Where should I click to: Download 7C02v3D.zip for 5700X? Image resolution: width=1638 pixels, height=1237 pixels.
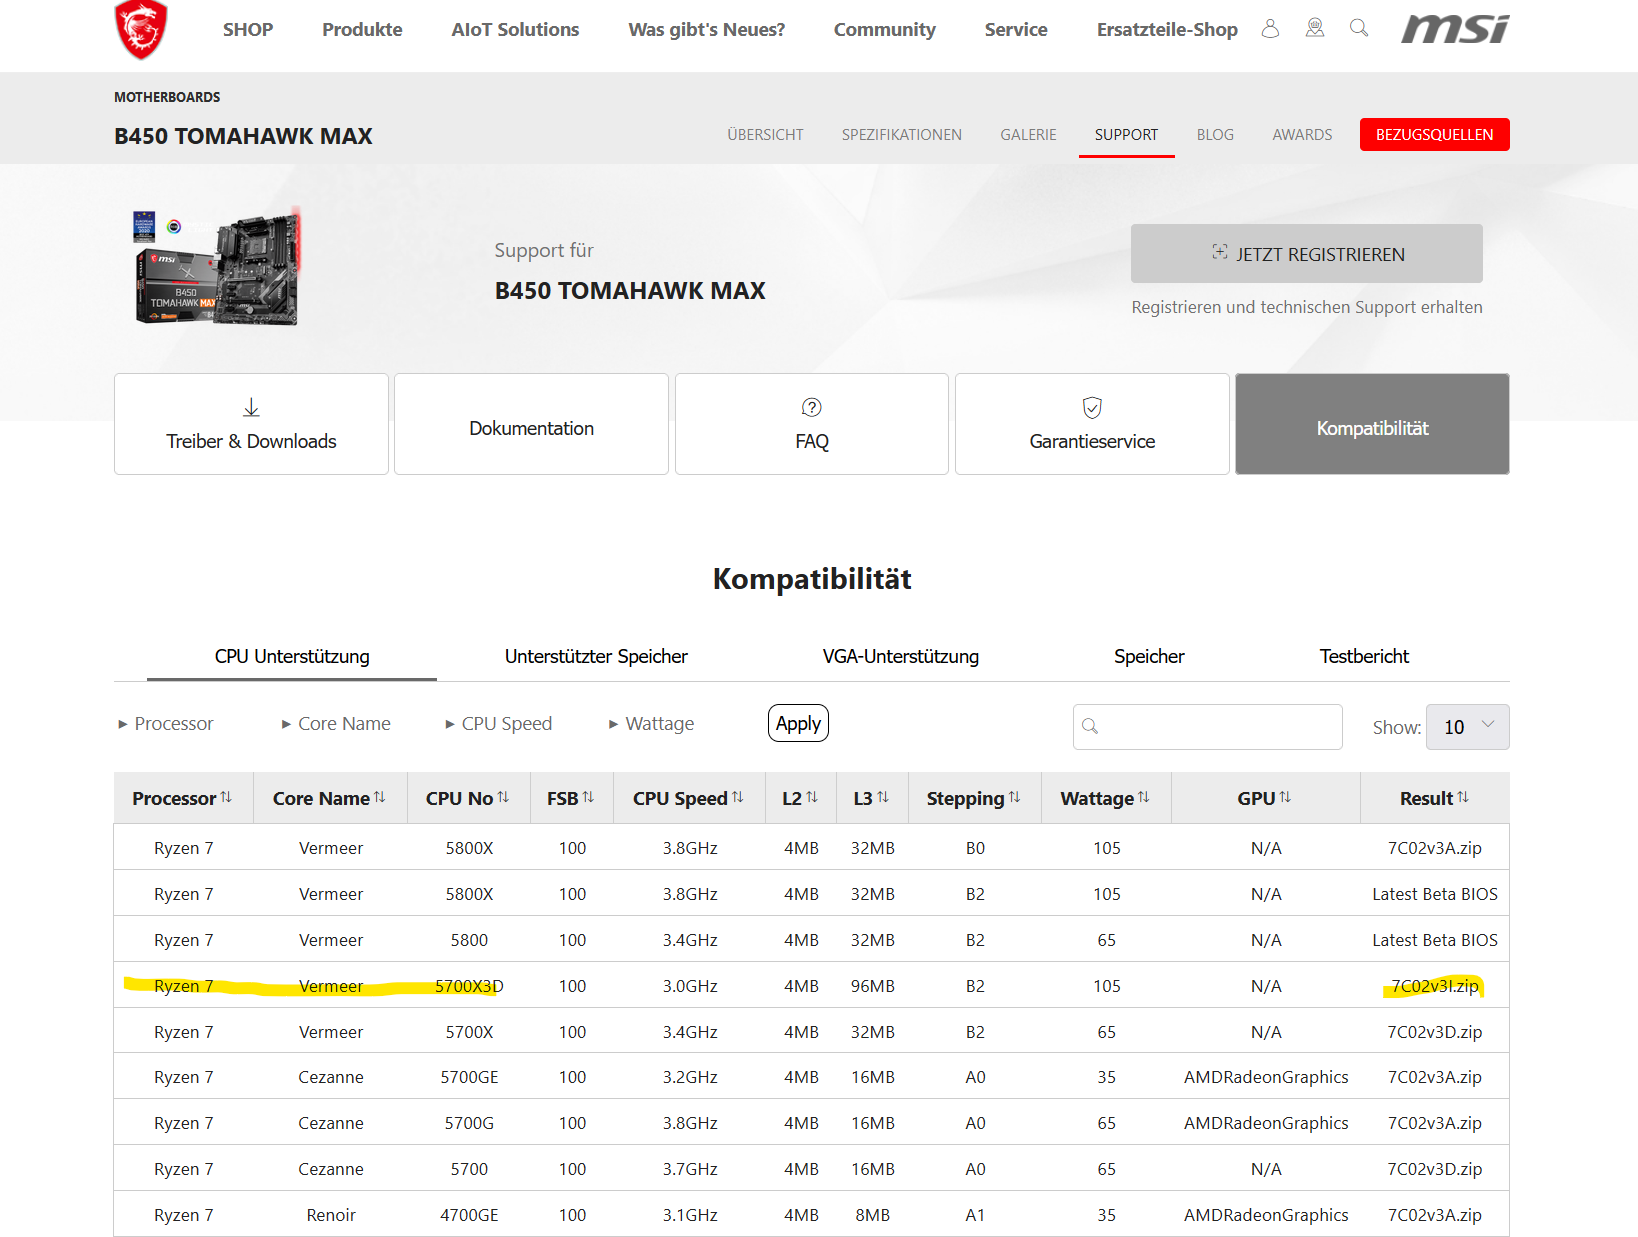[1434, 1032]
